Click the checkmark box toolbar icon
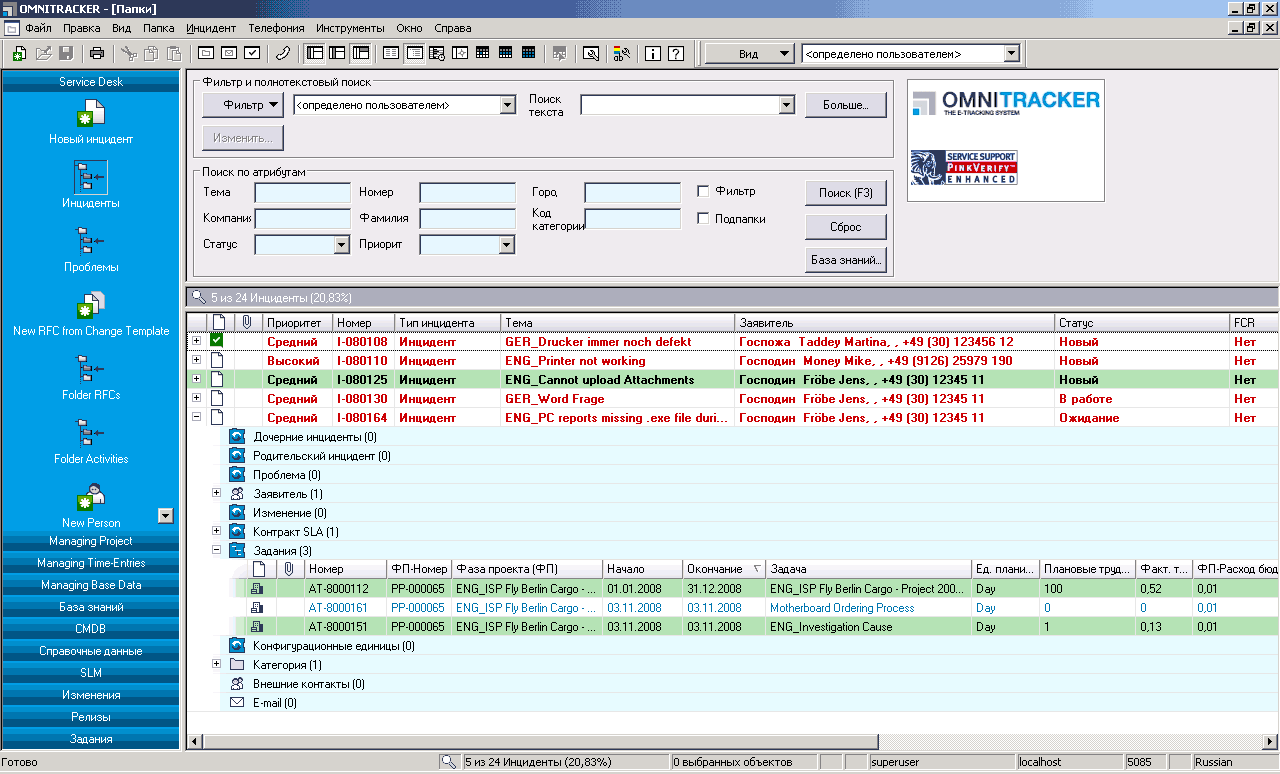Viewport: 1280px width, 774px height. [x=252, y=53]
